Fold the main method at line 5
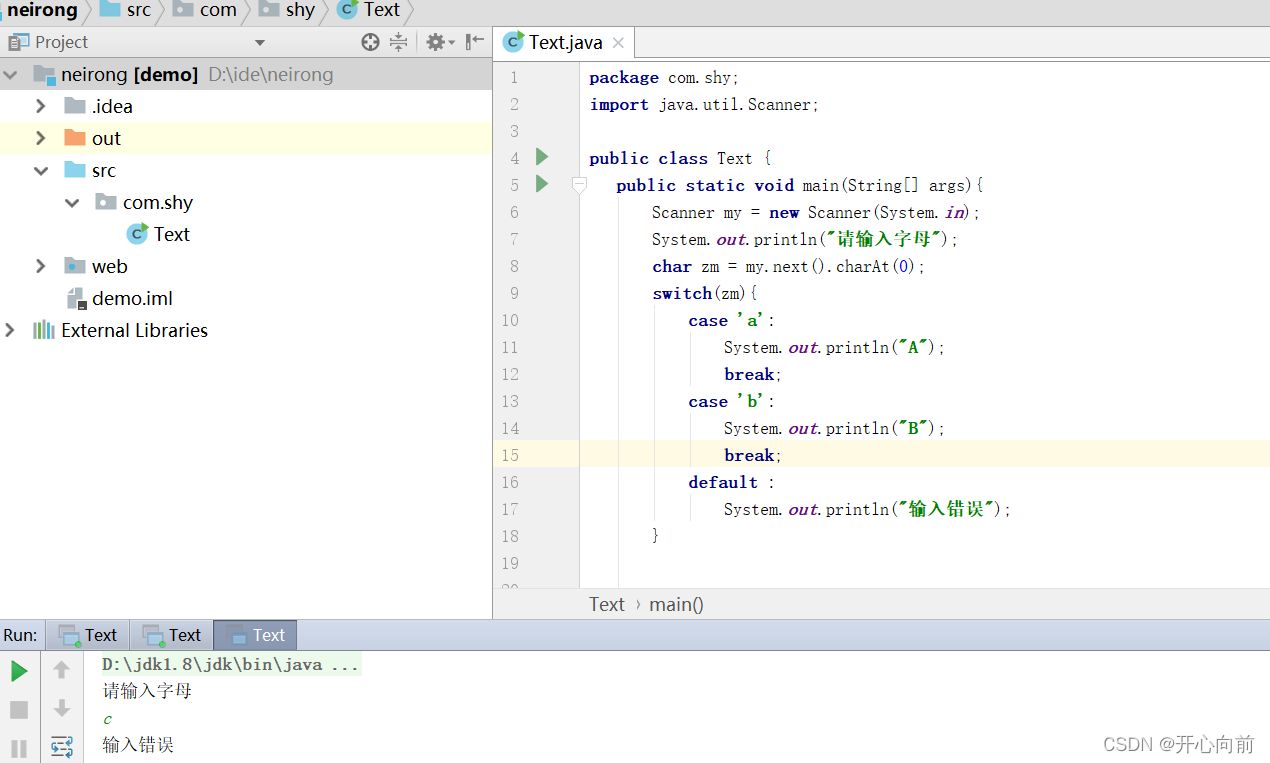This screenshot has height=763, width=1270. (x=579, y=185)
